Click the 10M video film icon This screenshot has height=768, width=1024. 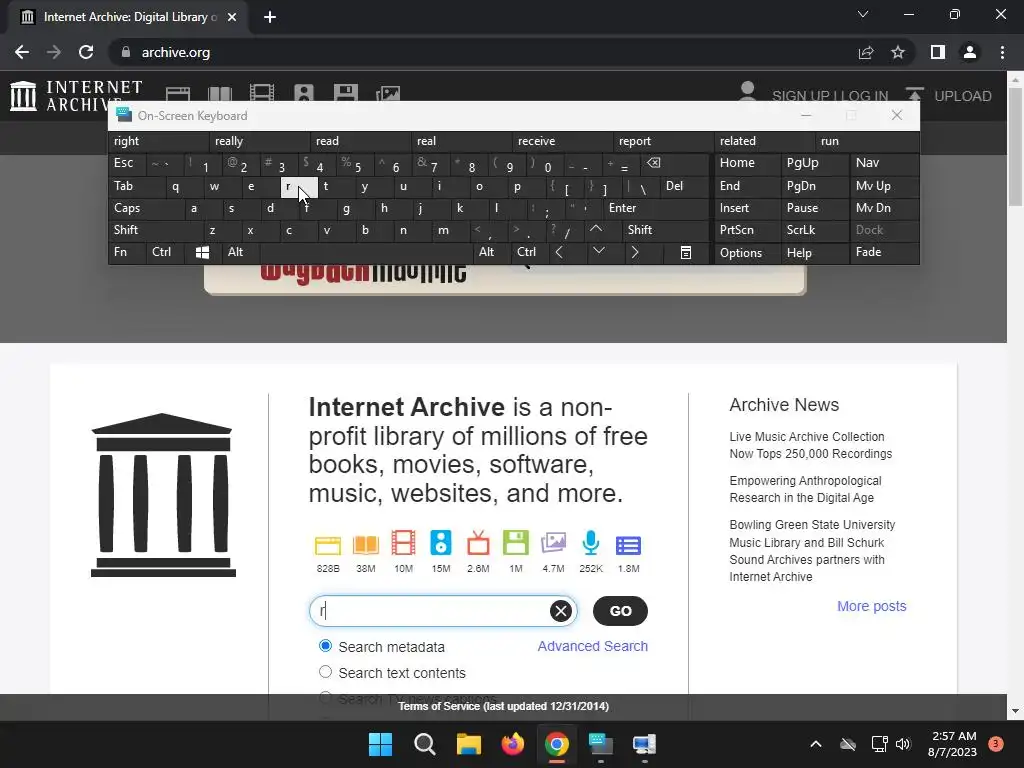click(404, 543)
